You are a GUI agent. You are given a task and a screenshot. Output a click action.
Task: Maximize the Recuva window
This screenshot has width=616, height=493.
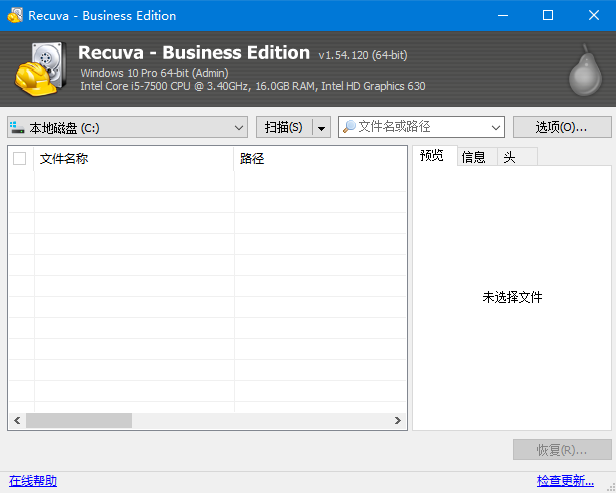click(x=548, y=15)
